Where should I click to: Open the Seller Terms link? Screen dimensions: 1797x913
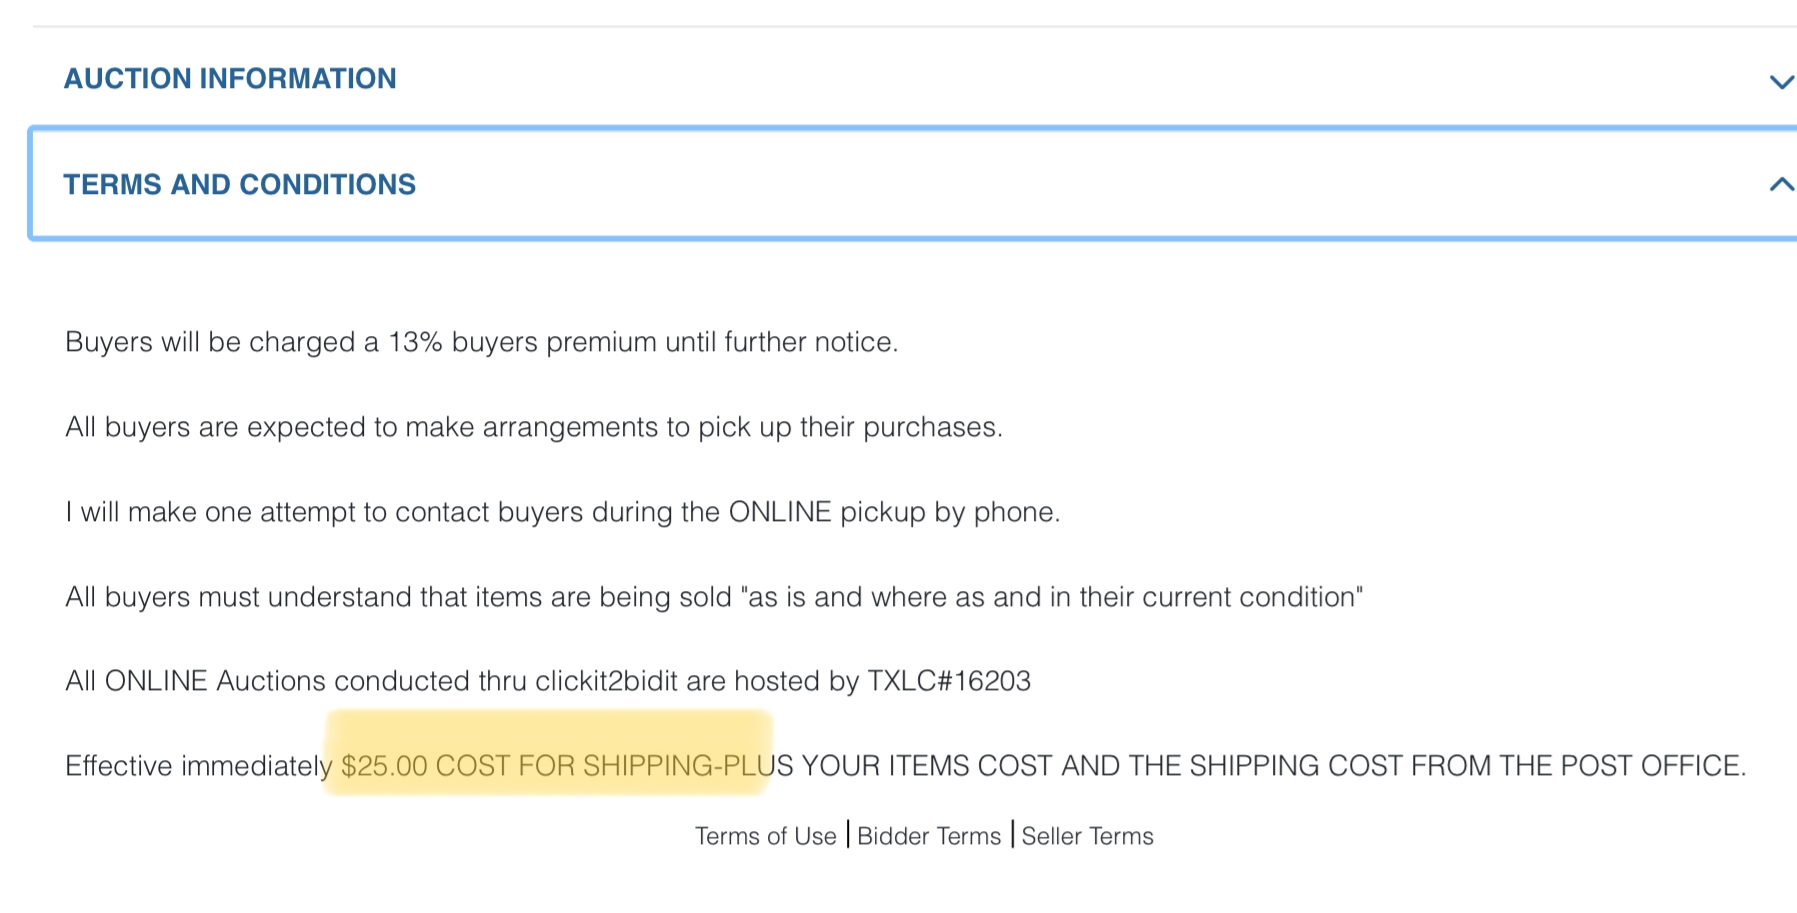(1087, 836)
